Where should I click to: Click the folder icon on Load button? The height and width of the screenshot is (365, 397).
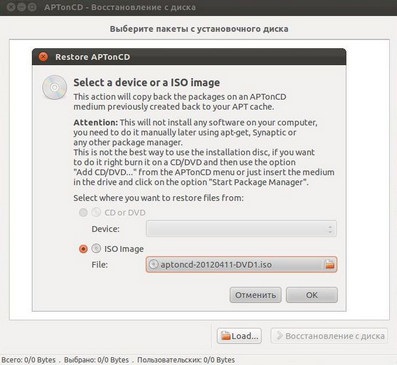point(226,336)
